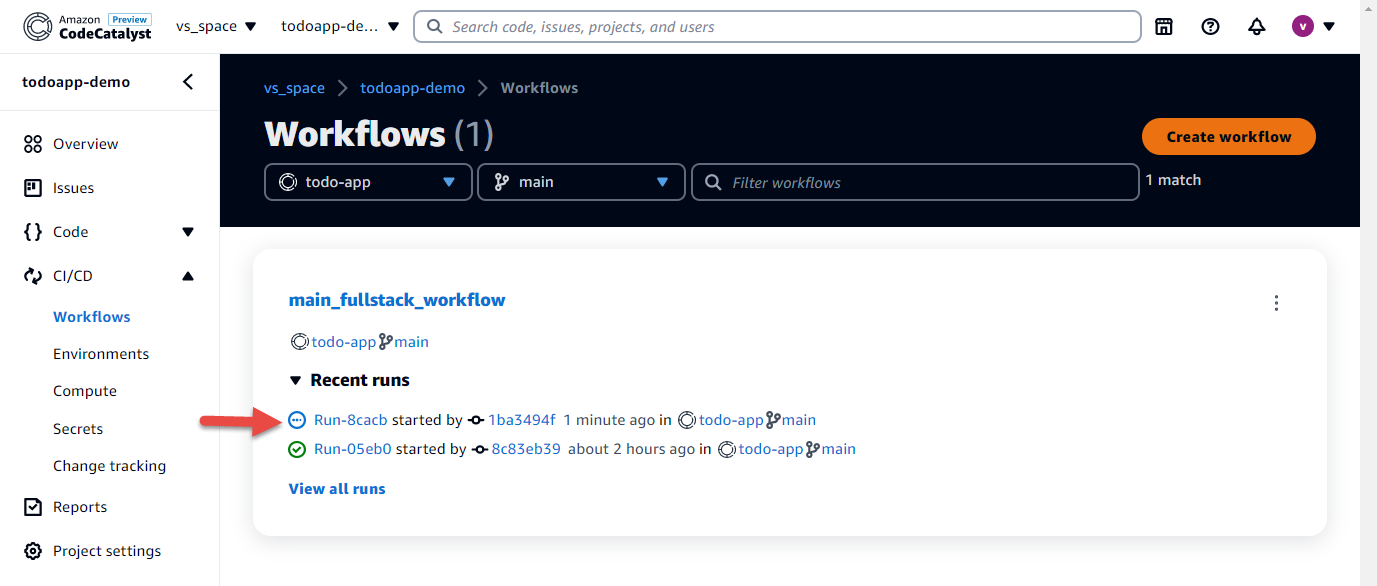1377x586 pixels.
Task: Select the global search magnifier icon
Action: point(435,27)
